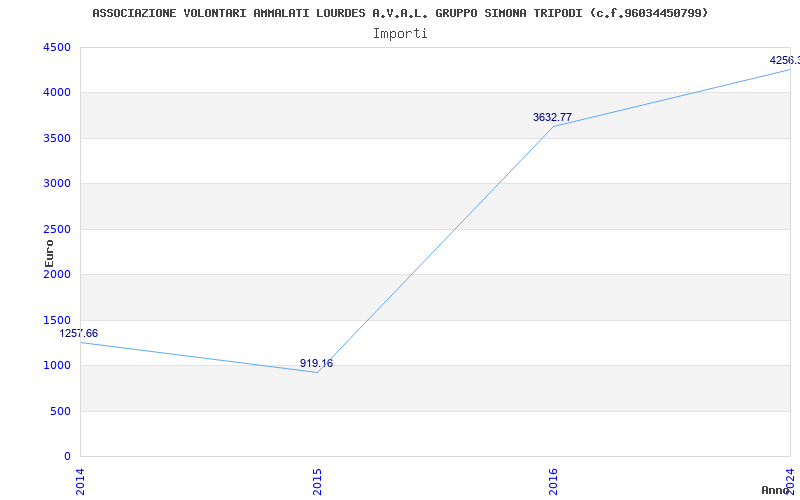
Task: Click the y-axis value 3000
Action: pyautogui.click(x=57, y=184)
